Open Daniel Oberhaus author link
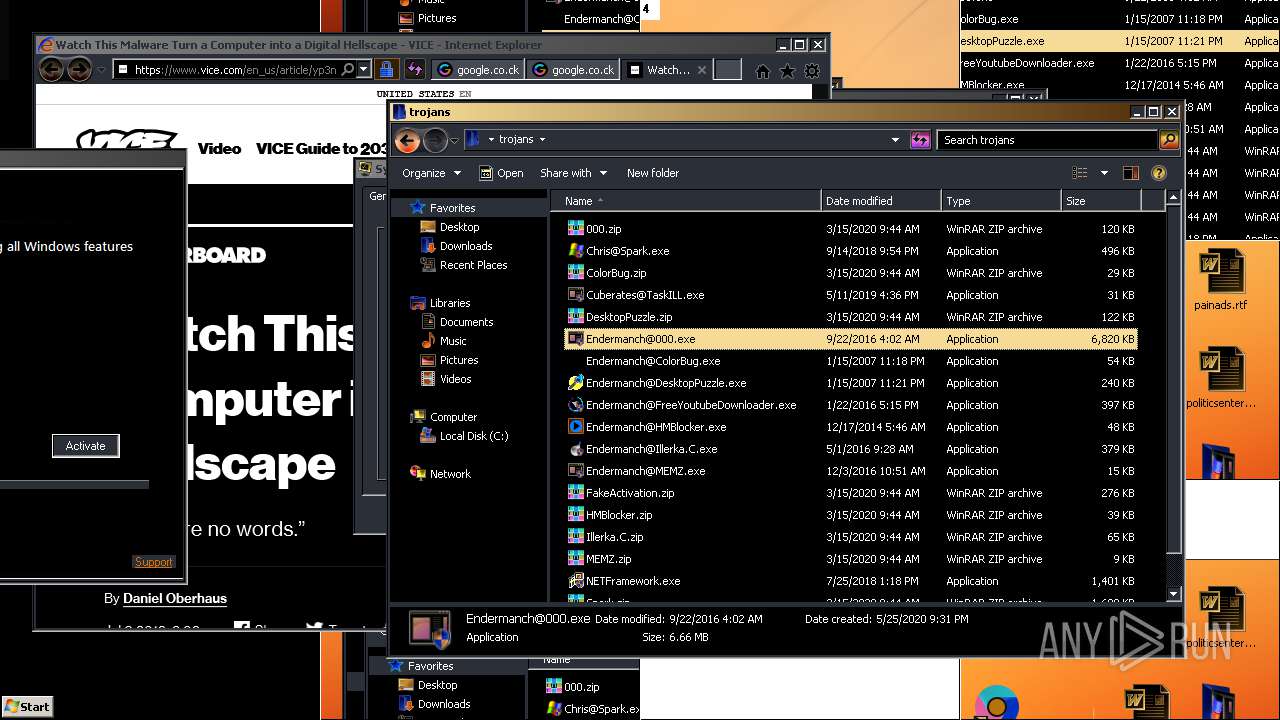The image size is (1280, 720). point(175,598)
